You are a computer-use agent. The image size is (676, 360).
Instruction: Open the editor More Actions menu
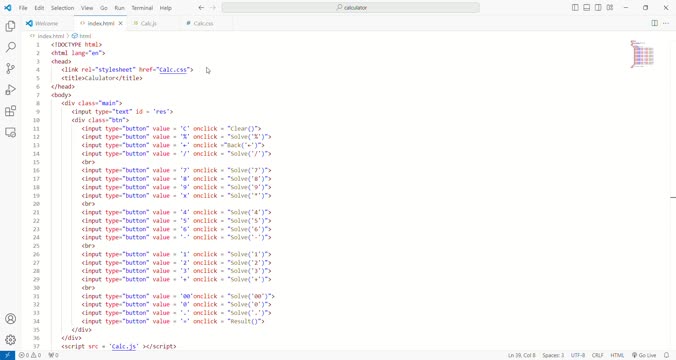(x=666, y=23)
